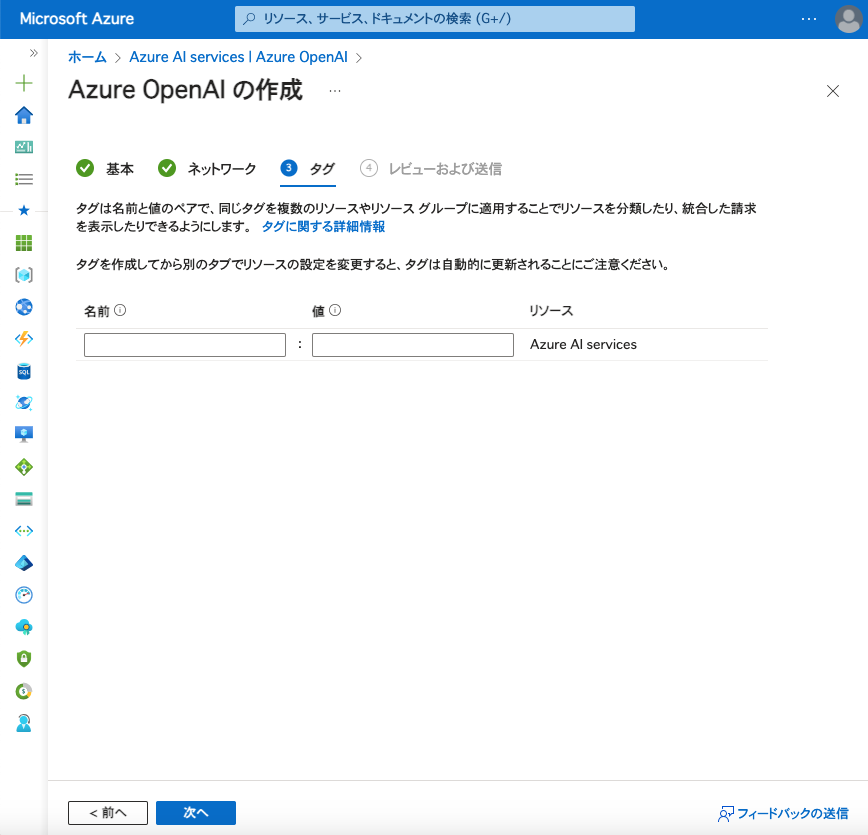Open Cost Management dollar icon
The height and width of the screenshot is (835, 868).
click(x=24, y=691)
